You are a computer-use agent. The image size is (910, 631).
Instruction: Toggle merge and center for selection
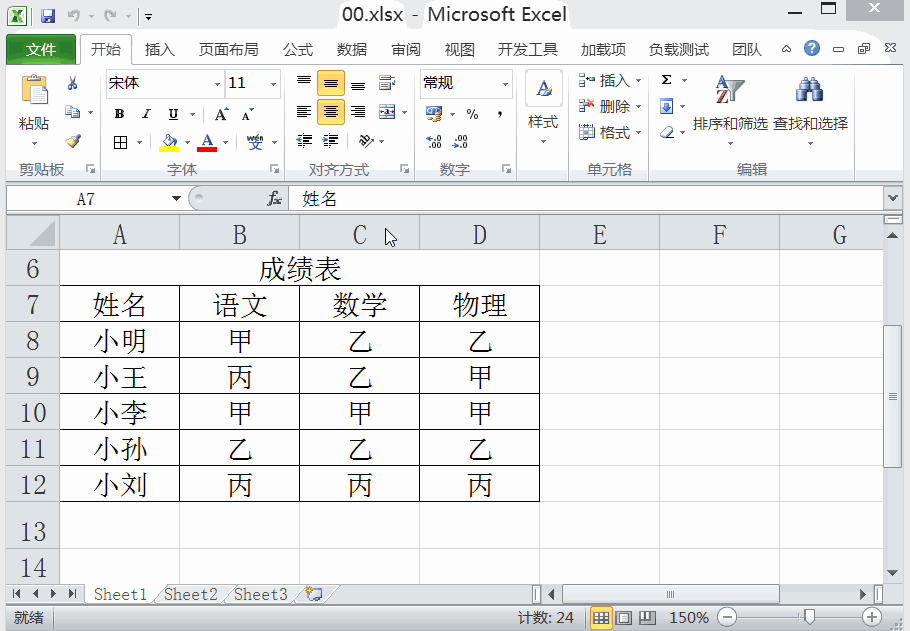386,113
